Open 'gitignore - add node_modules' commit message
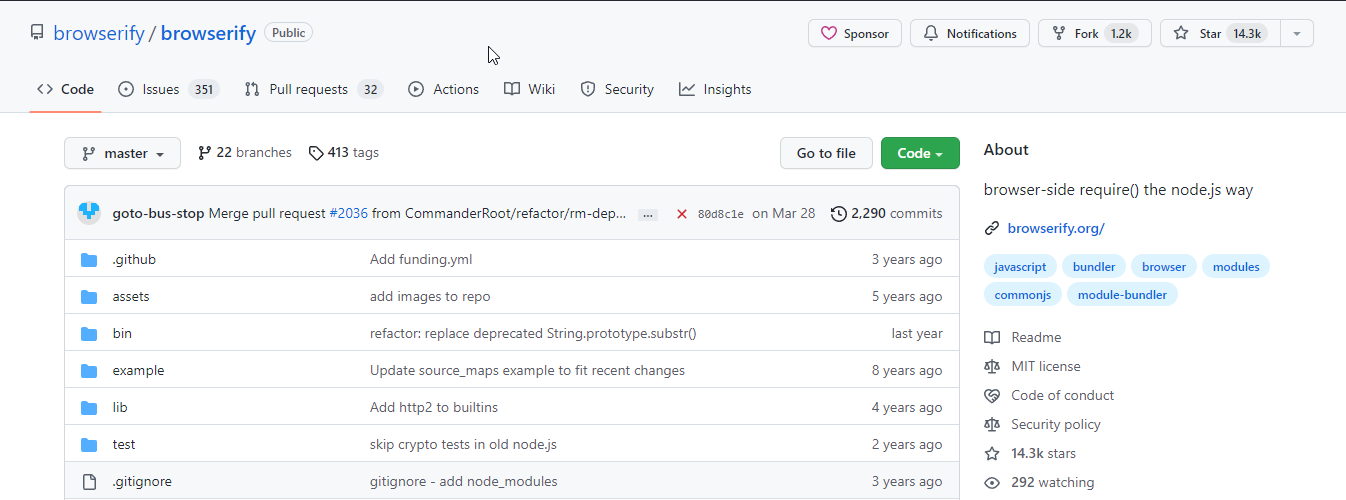This screenshot has width=1346, height=500. pos(464,481)
